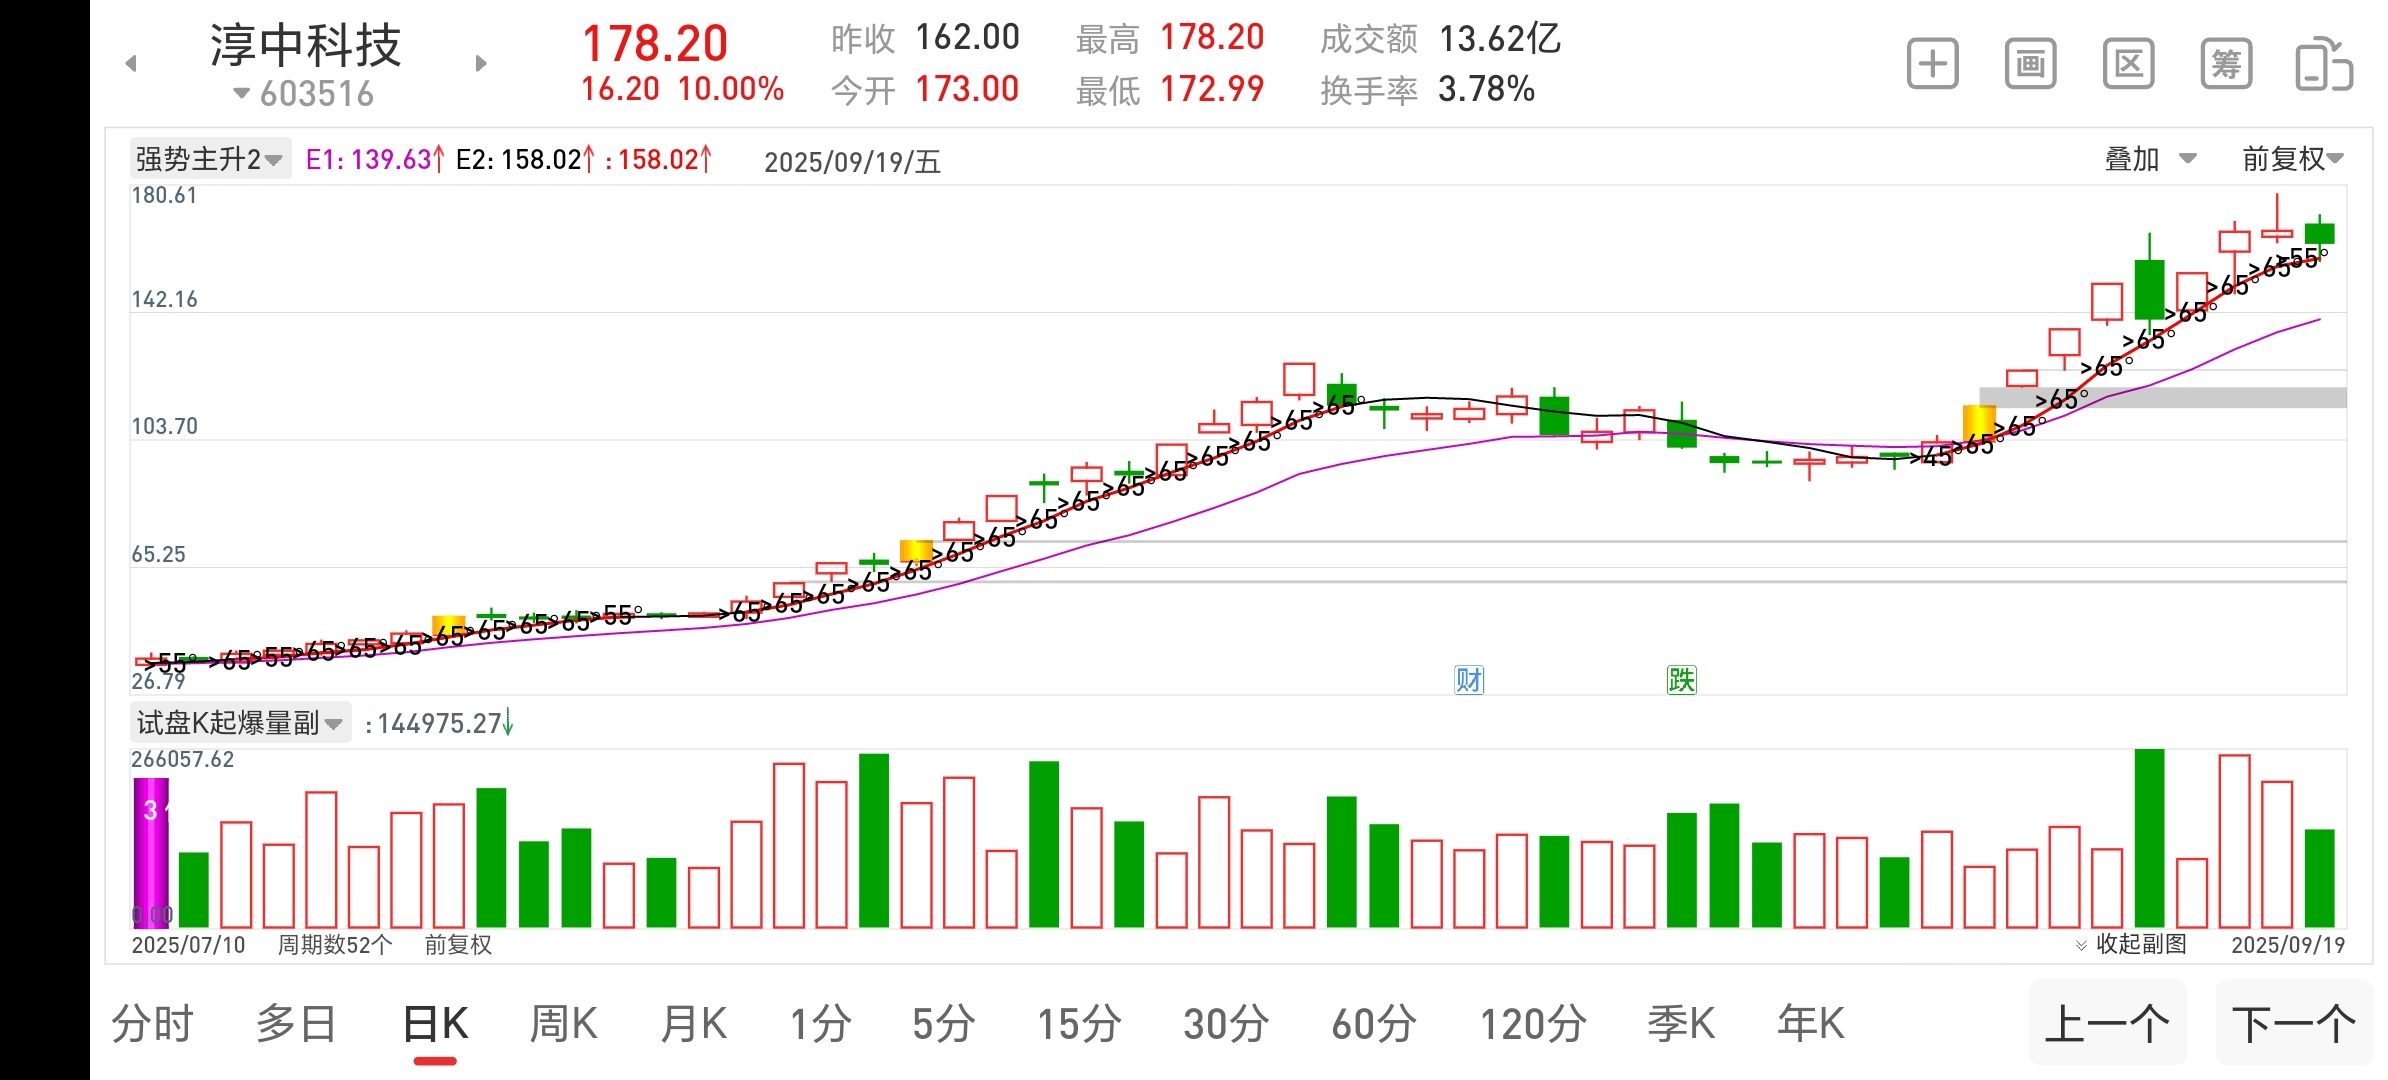
Task: Go to previous stock with left arrow
Action: point(131,64)
